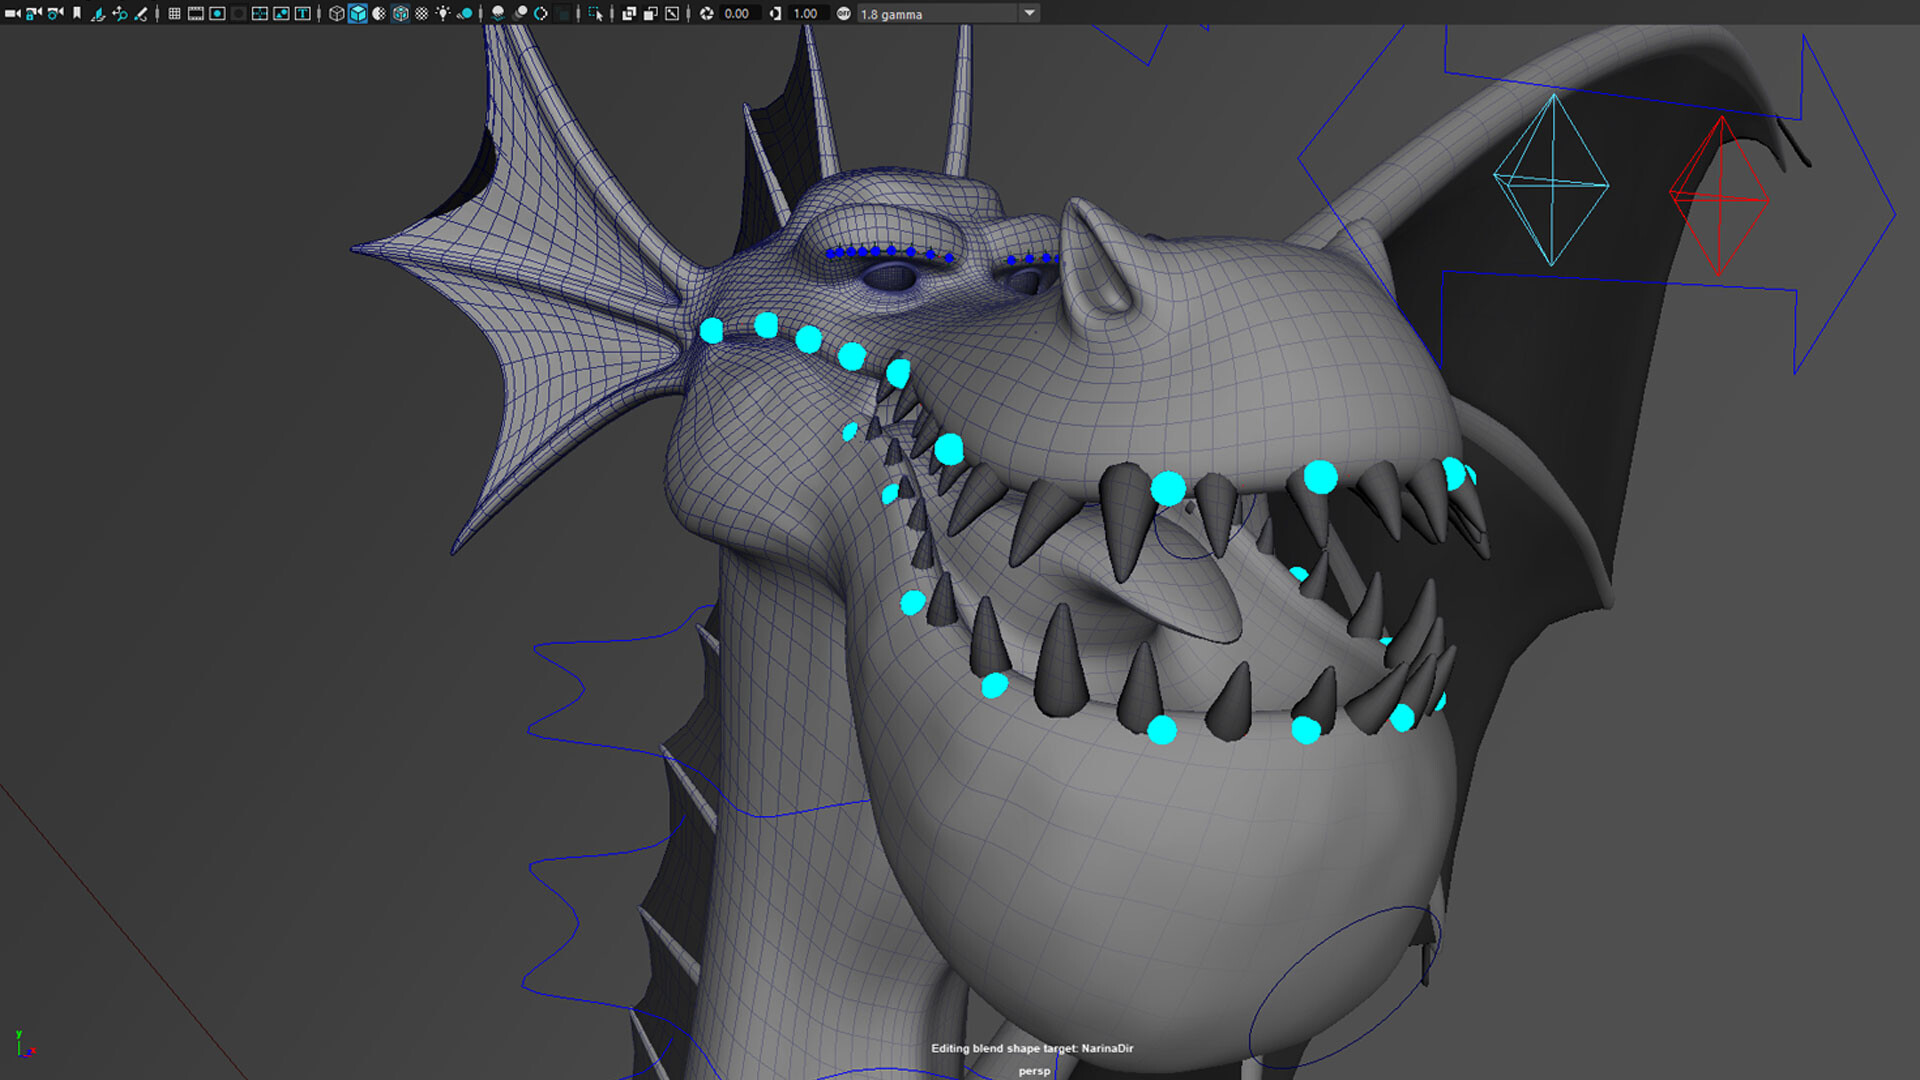Viewport: 1920px width, 1080px height.
Task: Enable the Film Gate display
Action: 194,14
